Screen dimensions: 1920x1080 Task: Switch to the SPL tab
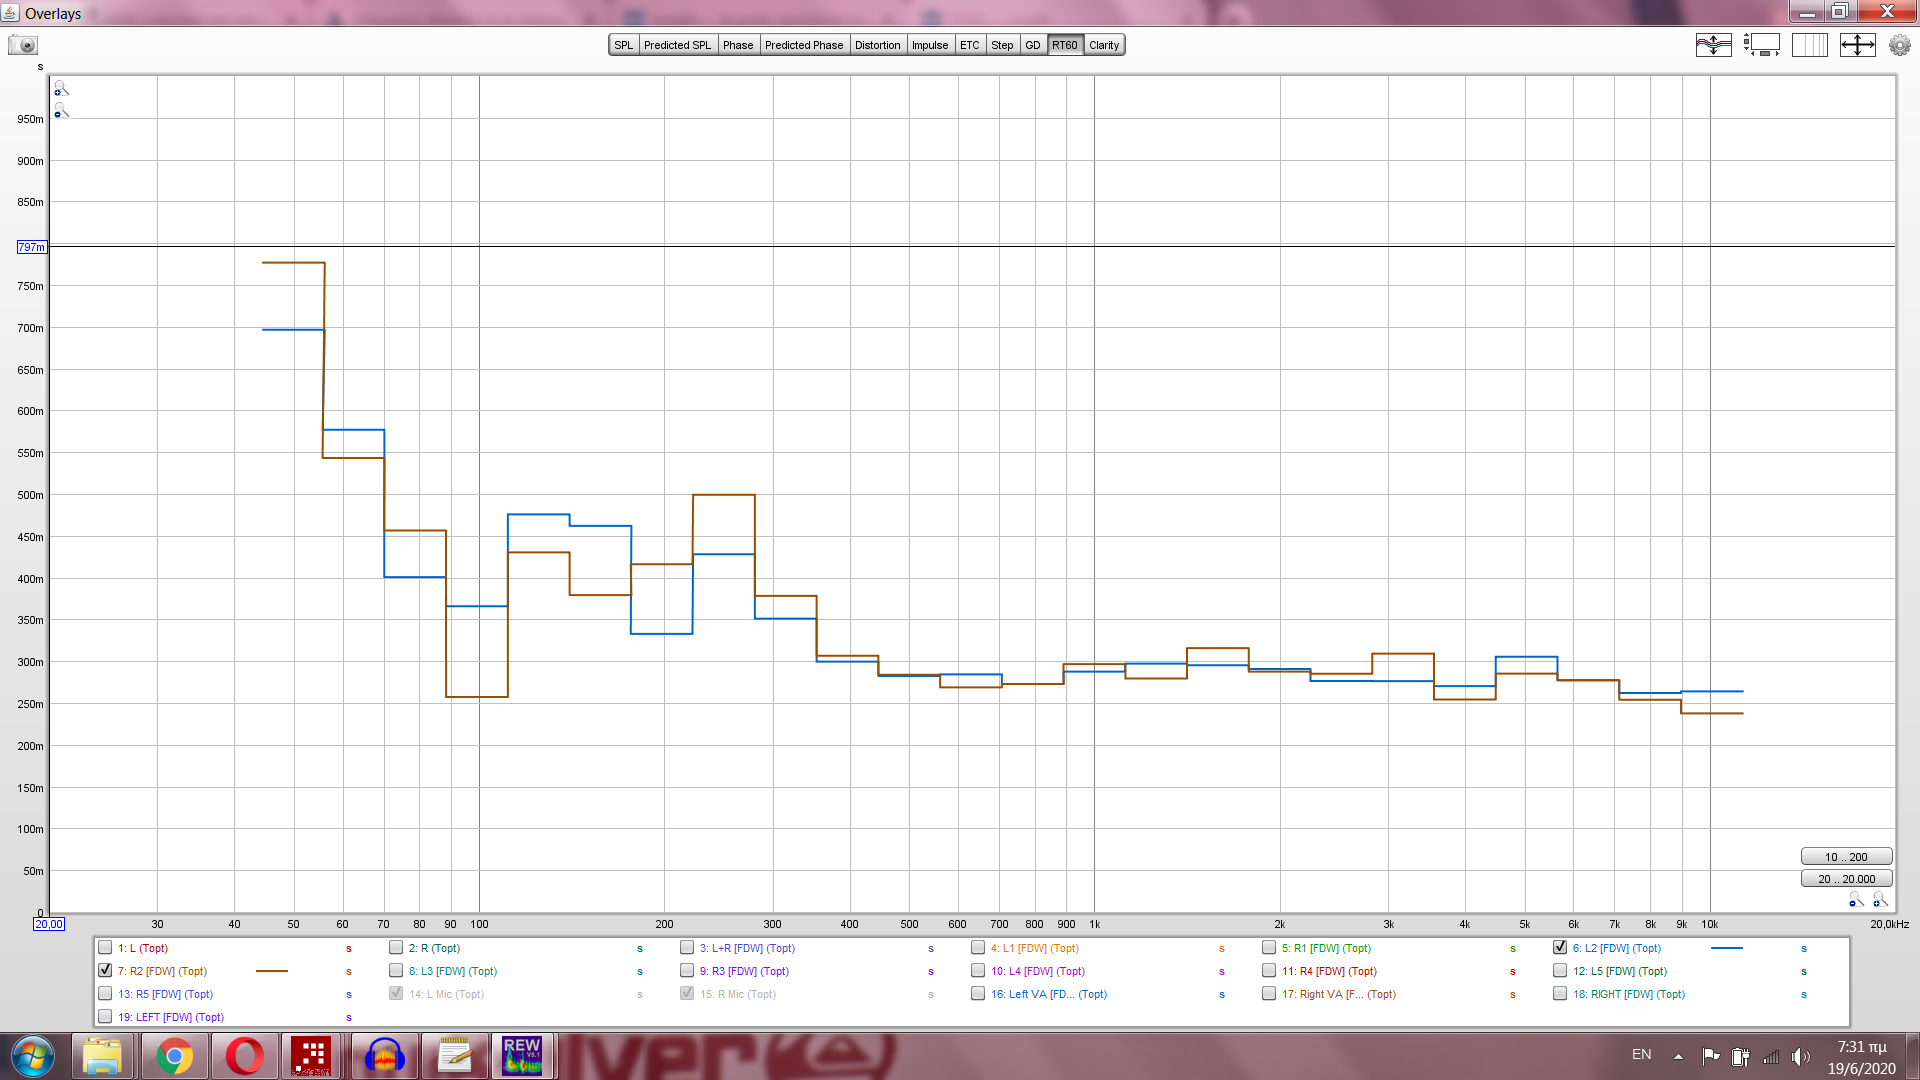(623, 45)
